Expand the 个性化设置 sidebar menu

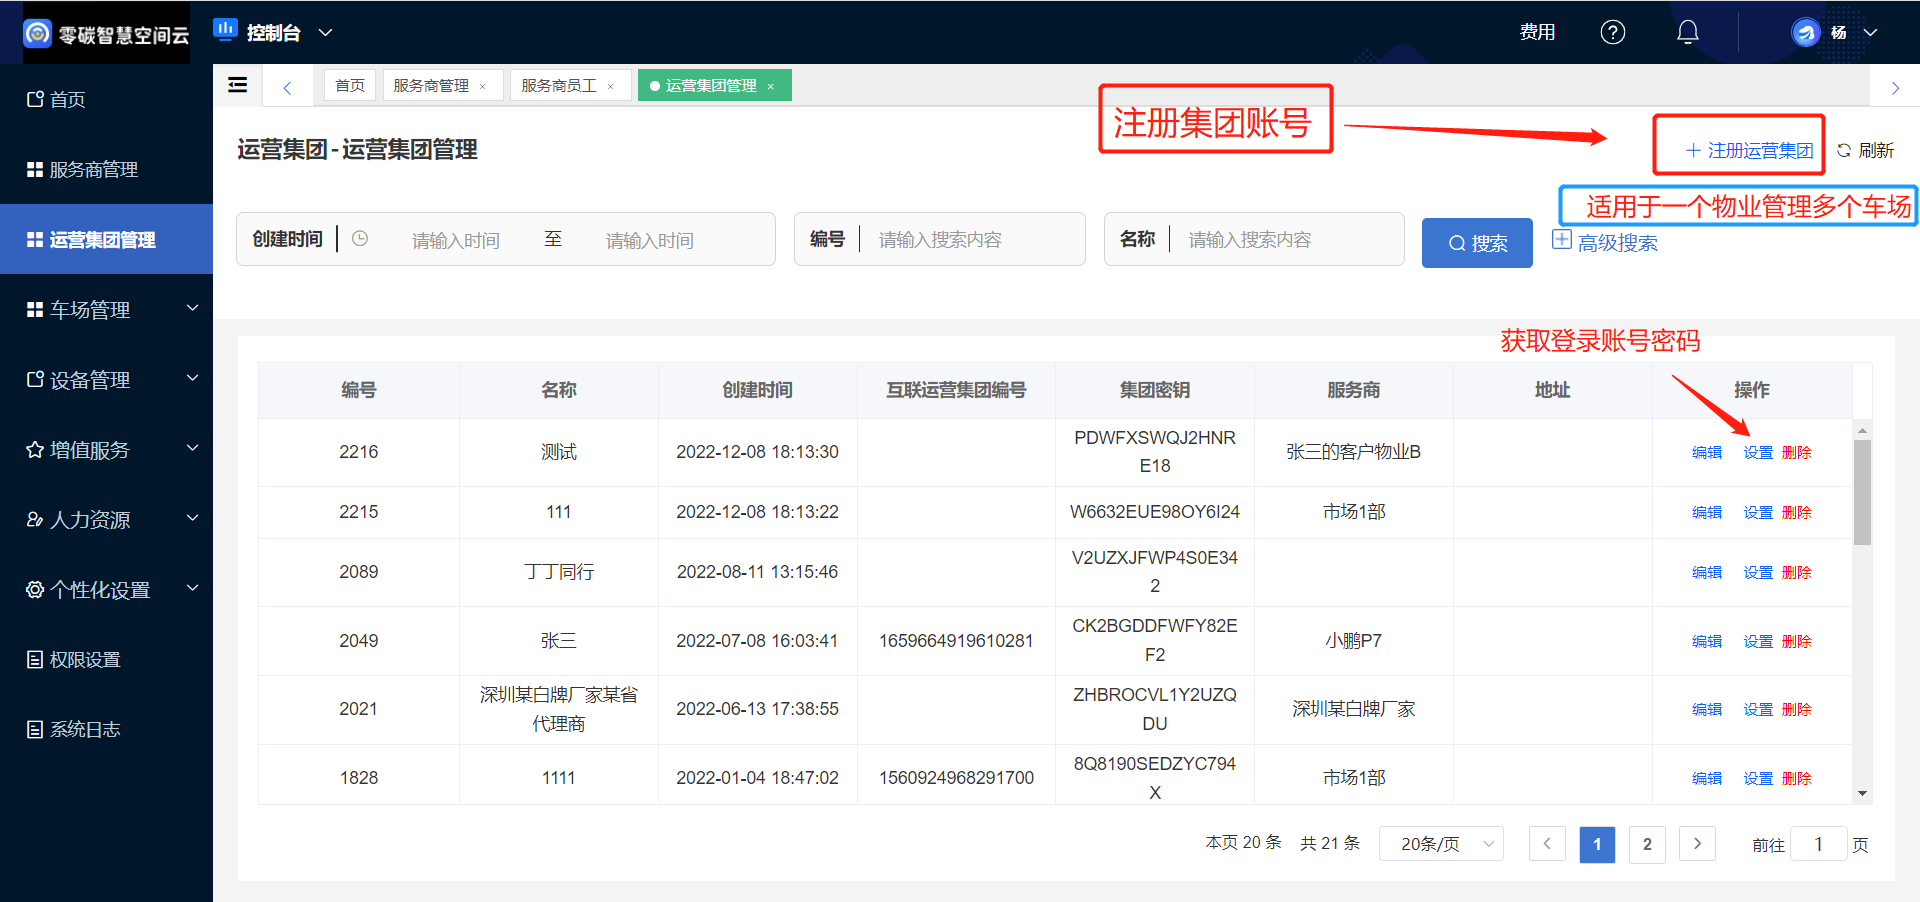[106, 589]
